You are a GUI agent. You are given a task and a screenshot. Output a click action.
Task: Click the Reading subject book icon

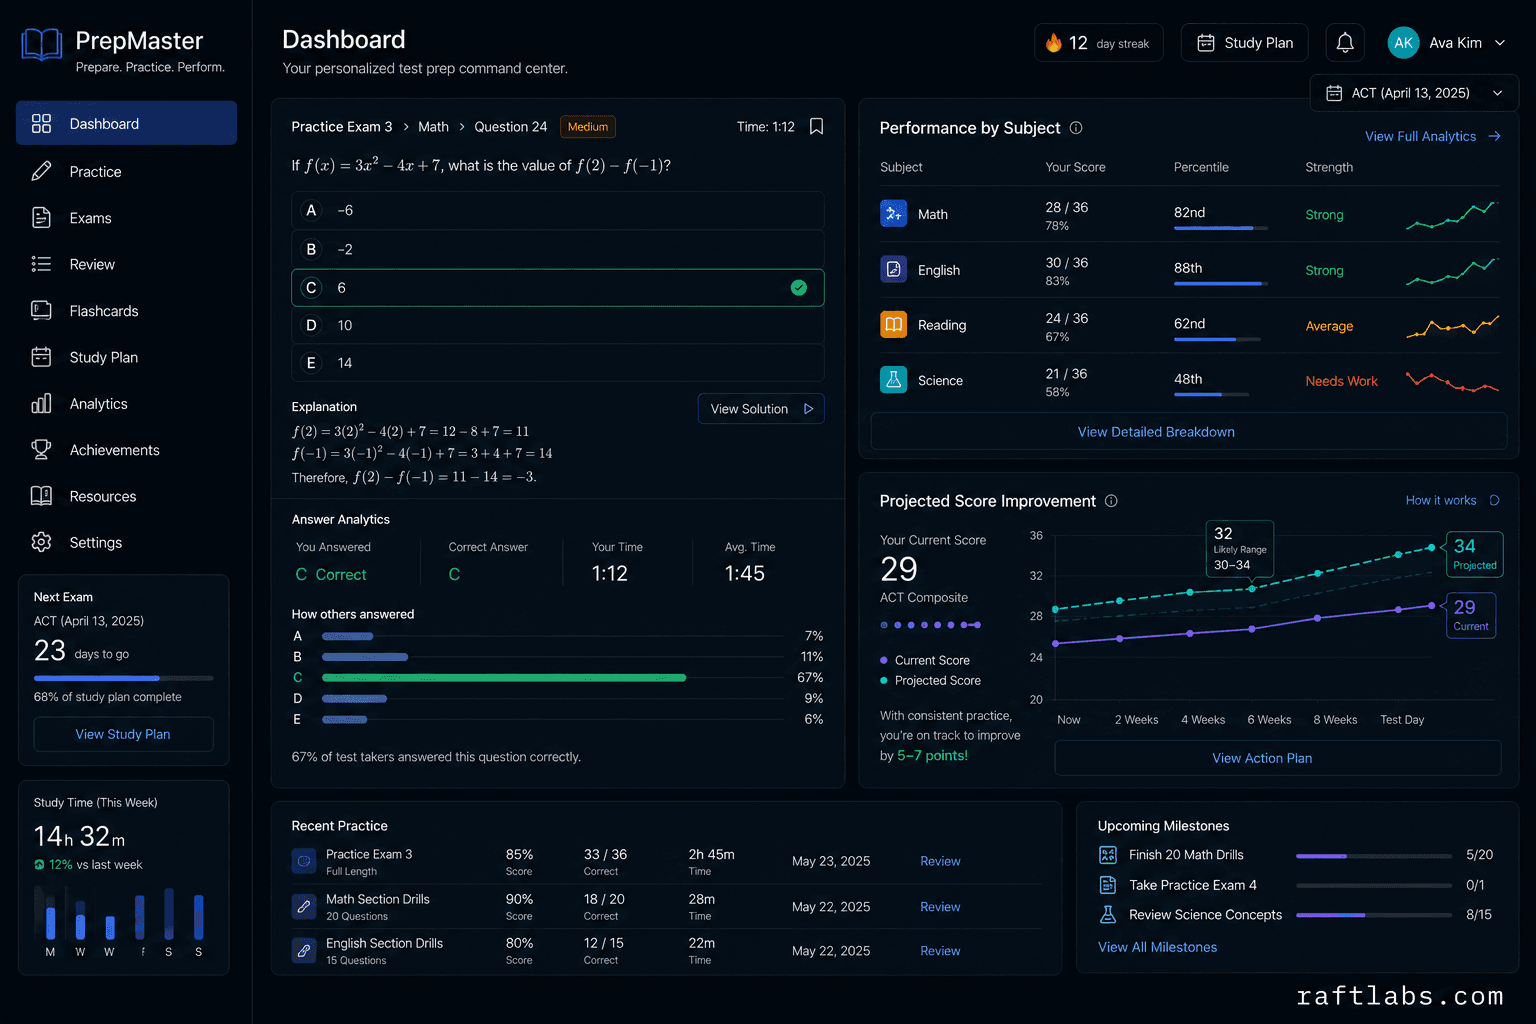[x=893, y=325]
